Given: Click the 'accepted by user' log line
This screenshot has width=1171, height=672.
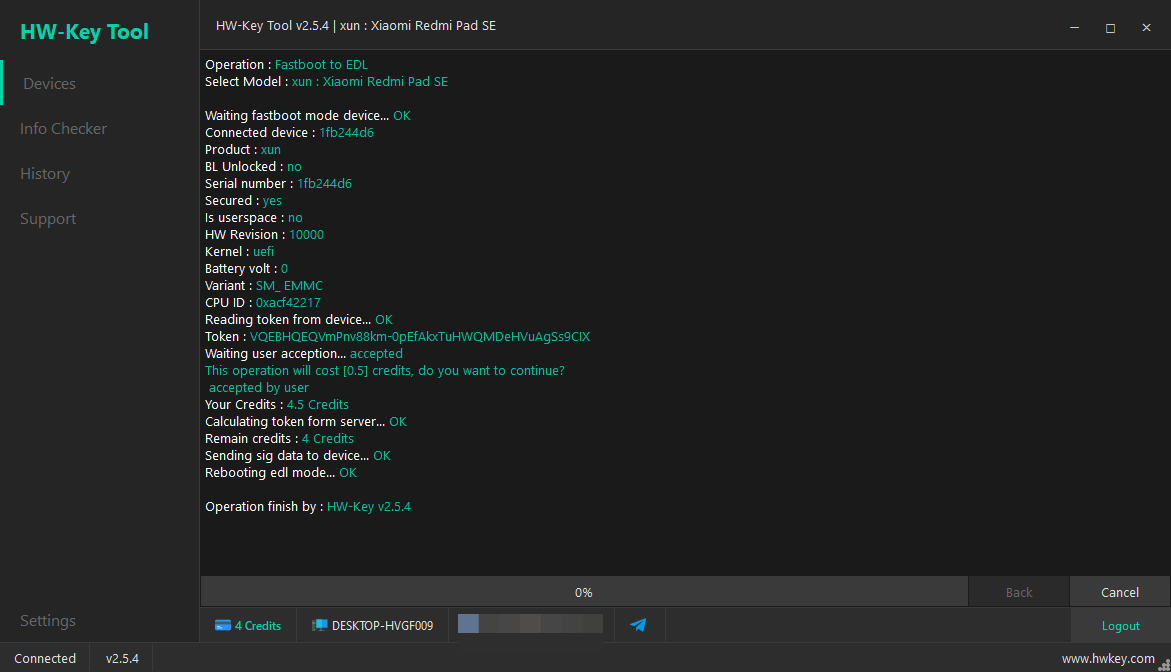Looking at the screenshot, I should (x=258, y=388).
